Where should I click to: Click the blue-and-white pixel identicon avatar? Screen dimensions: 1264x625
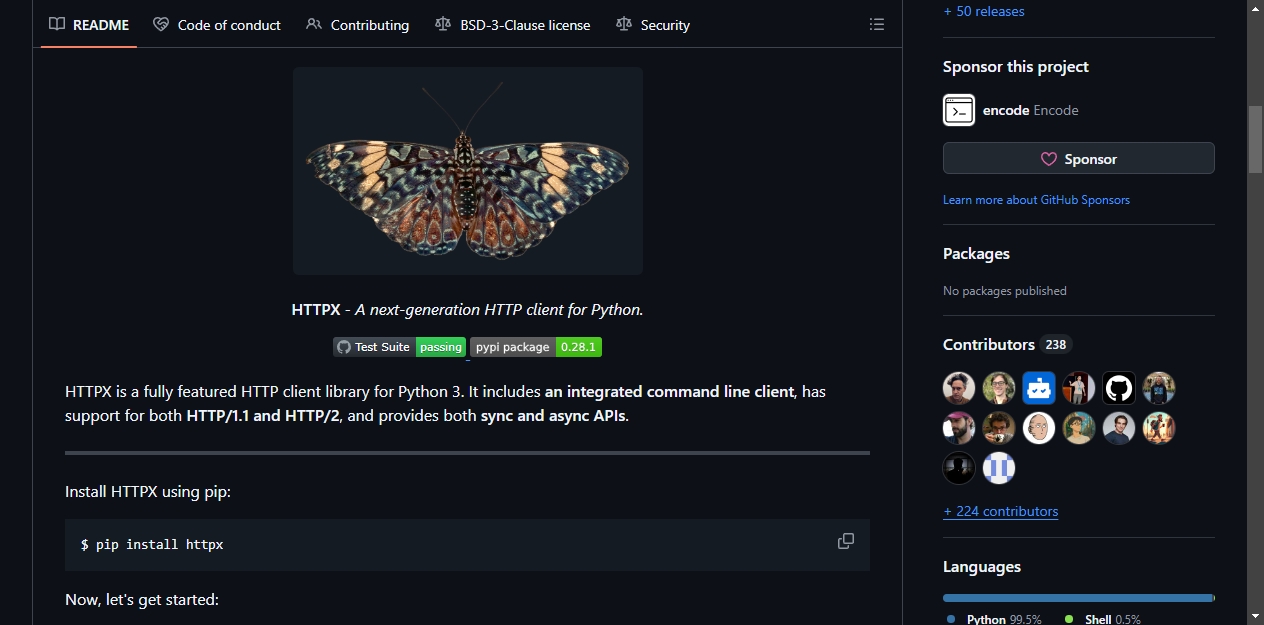tap(999, 468)
